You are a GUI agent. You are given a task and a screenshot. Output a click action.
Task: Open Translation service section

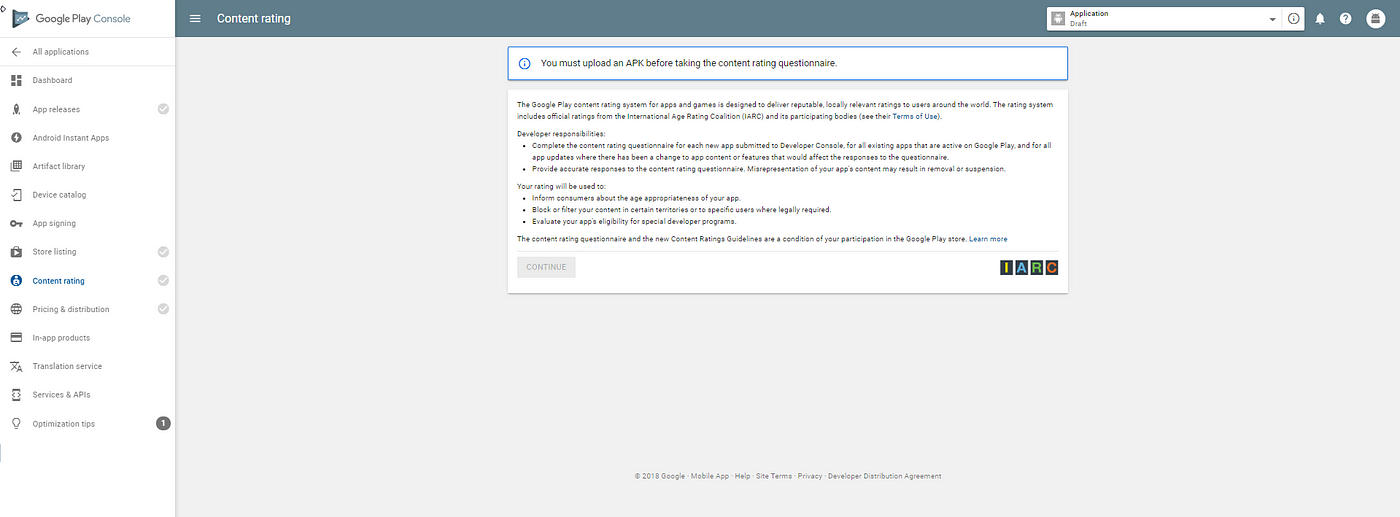tap(68, 366)
